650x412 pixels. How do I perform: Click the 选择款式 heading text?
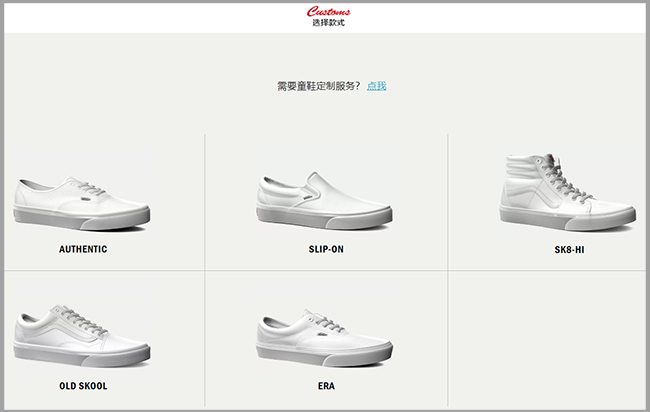[x=328, y=22]
